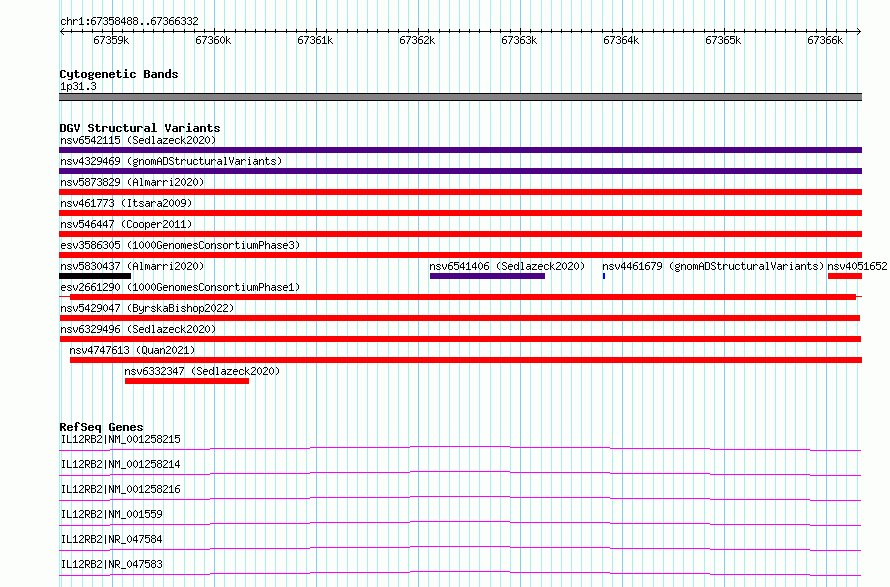This screenshot has height=587, width=890.
Task: Click the 67363k ruler position
Action: pos(519,40)
